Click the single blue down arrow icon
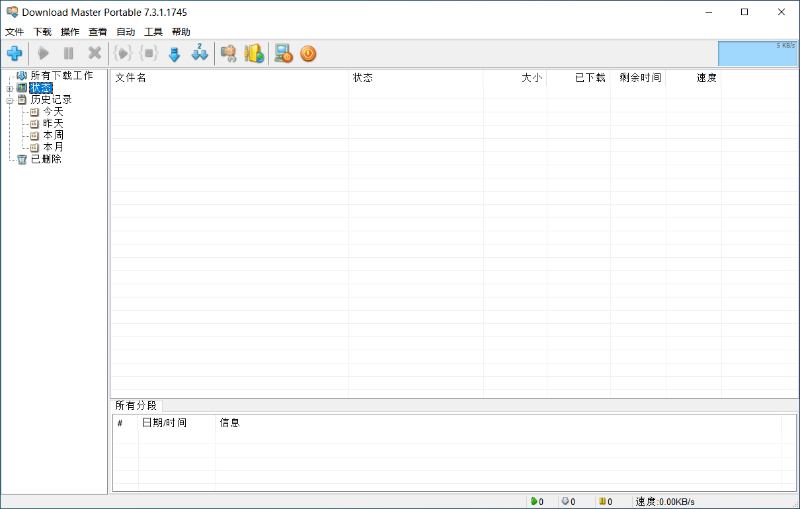Viewport: 800px width, 509px height. (x=174, y=54)
